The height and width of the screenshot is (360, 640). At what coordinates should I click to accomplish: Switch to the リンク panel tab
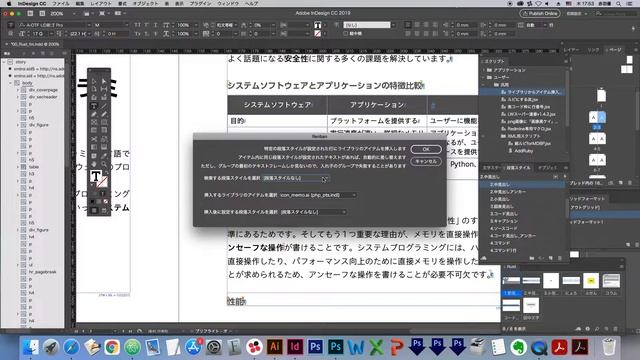tap(593, 49)
